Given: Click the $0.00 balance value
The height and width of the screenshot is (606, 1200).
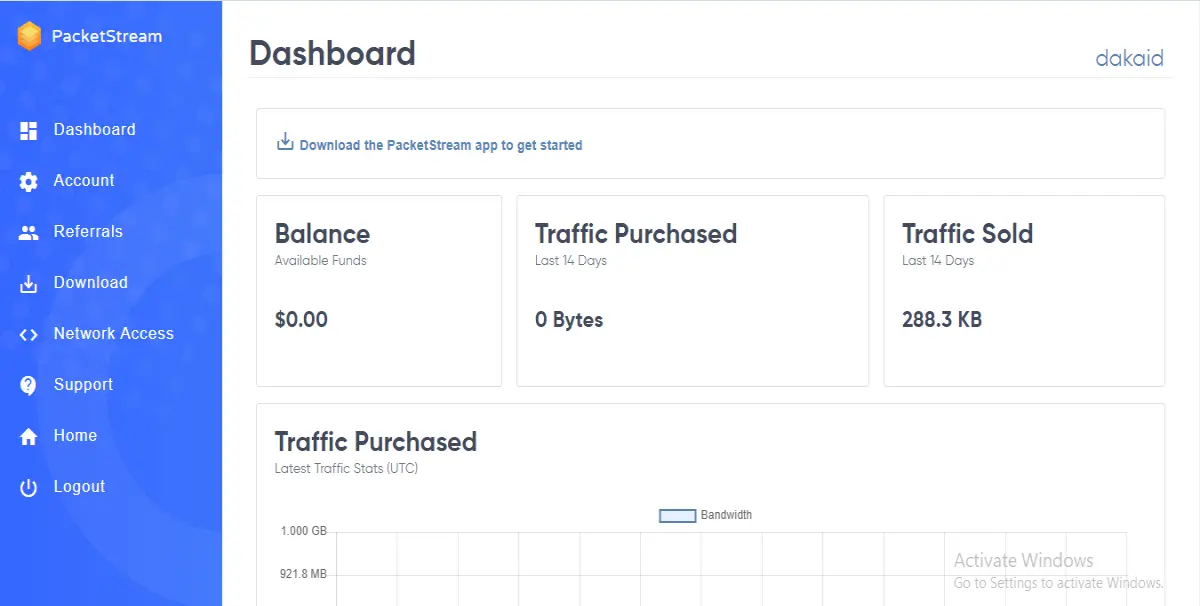Looking at the screenshot, I should (301, 320).
